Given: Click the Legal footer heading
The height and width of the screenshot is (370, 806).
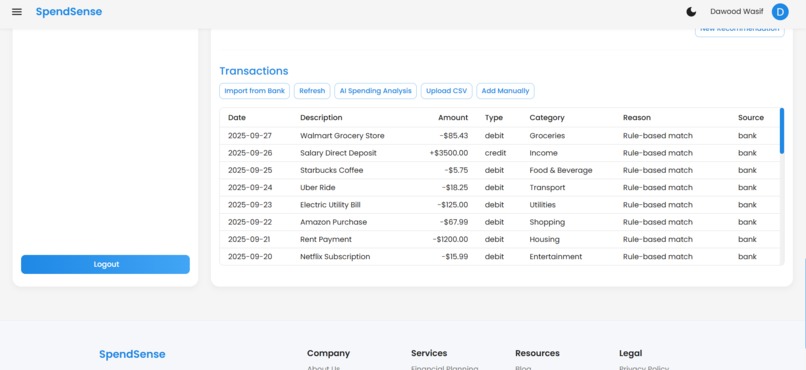Looking at the screenshot, I should pyautogui.click(x=631, y=353).
